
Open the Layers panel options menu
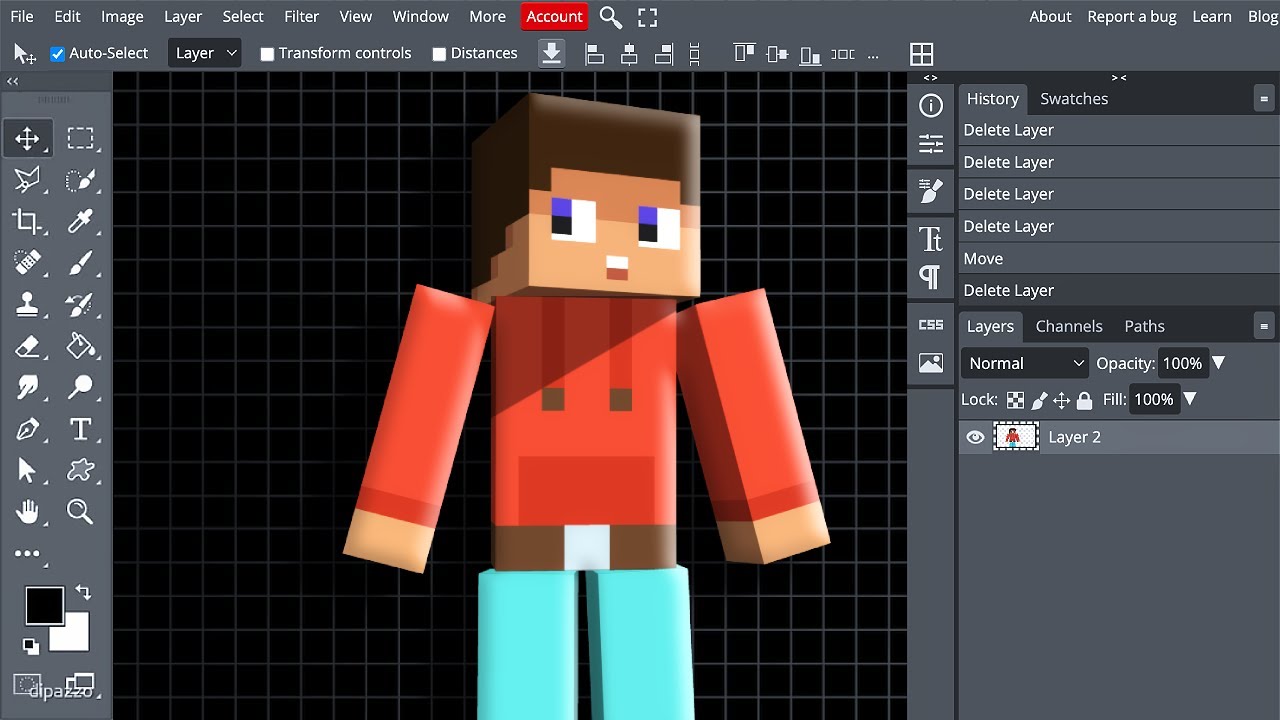coord(1264,326)
